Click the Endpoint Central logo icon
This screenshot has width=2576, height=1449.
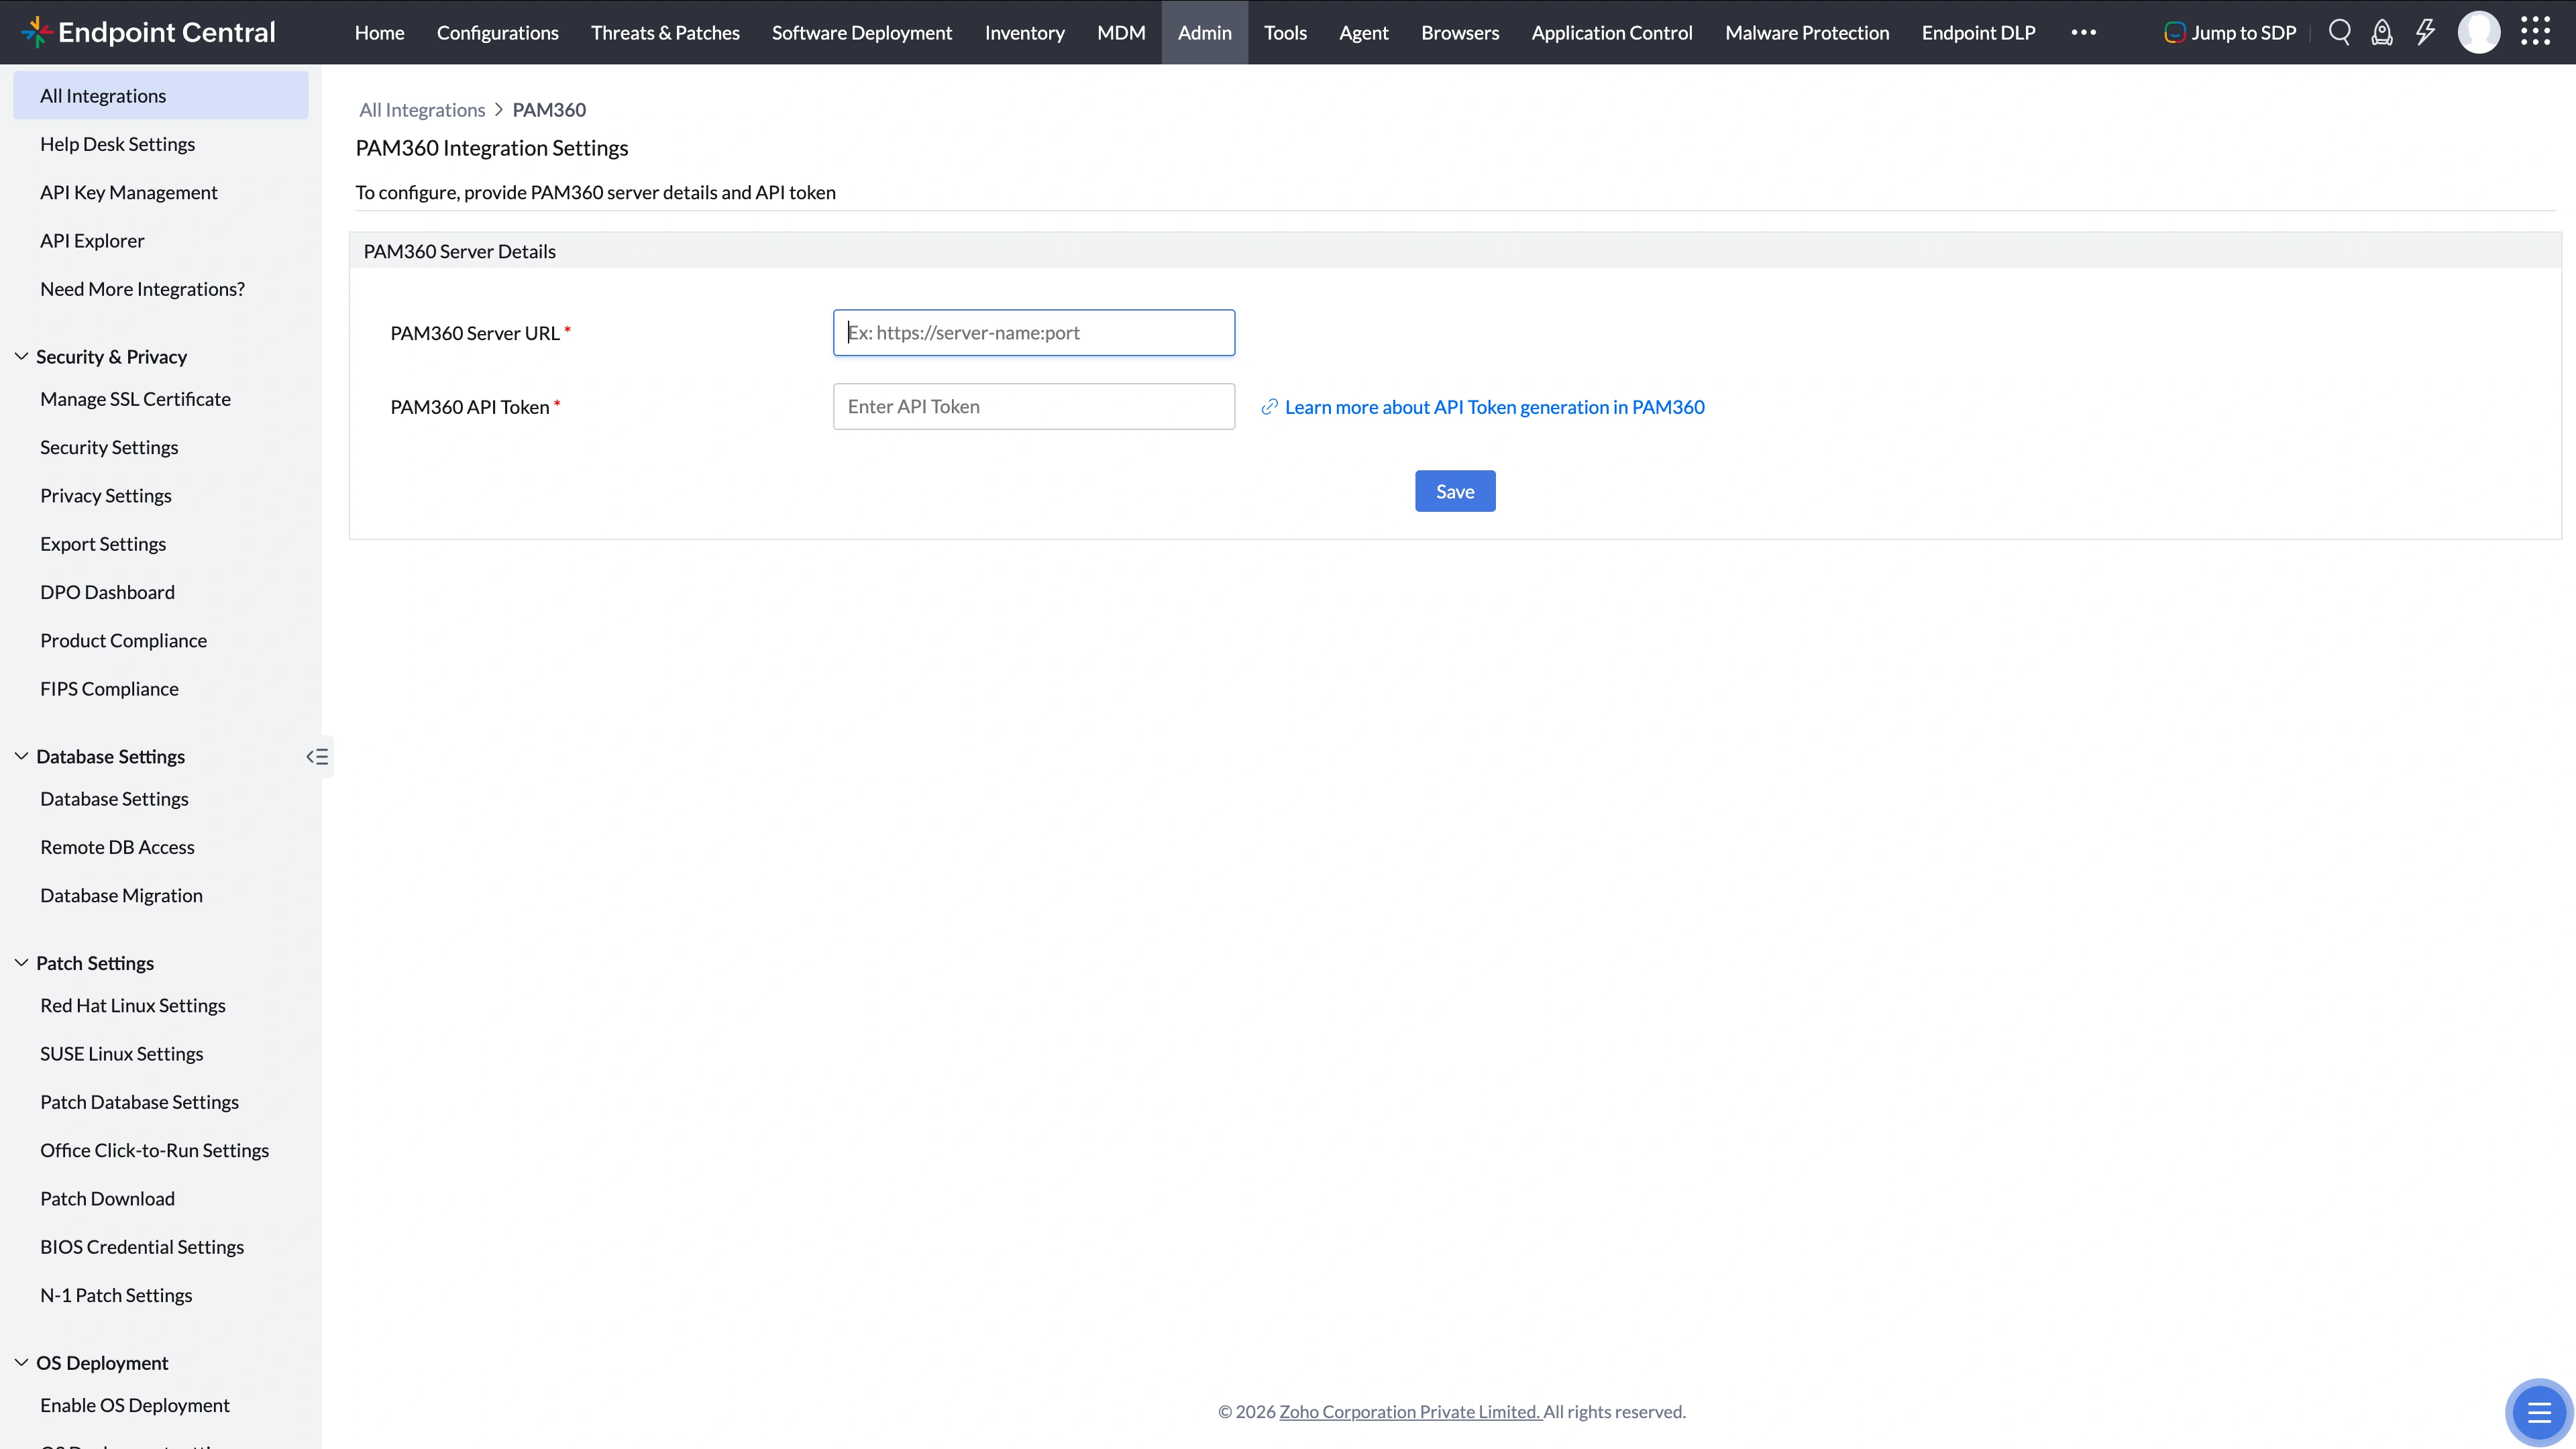pyautogui.click(x=36, y=32)
